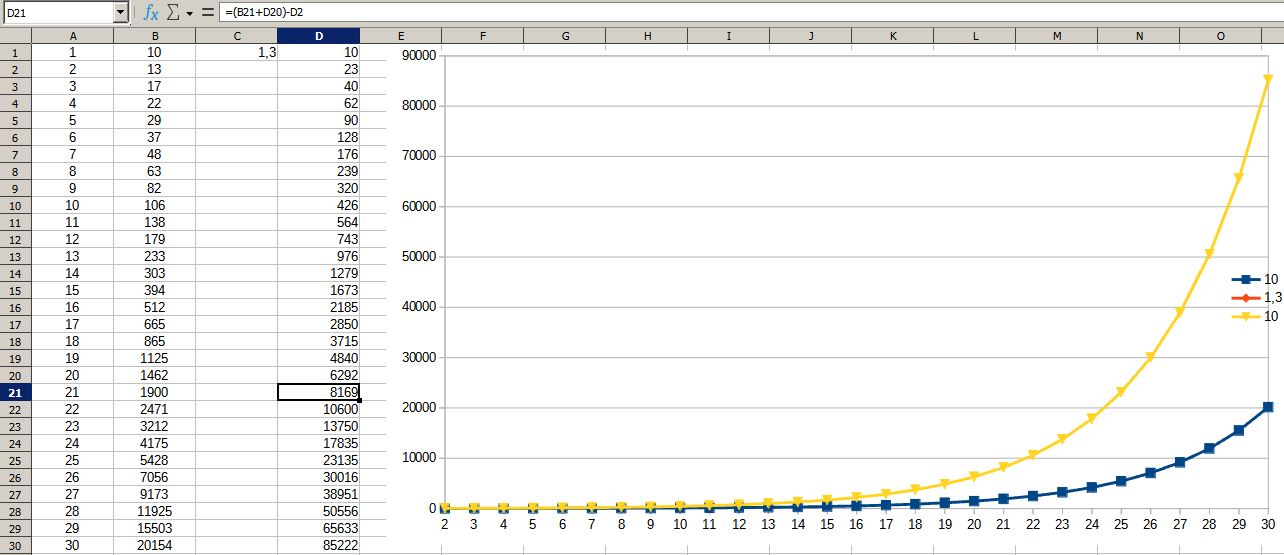Open the Name Box dropdown
Screen dimensions: 1284x555
pos(121,13)
